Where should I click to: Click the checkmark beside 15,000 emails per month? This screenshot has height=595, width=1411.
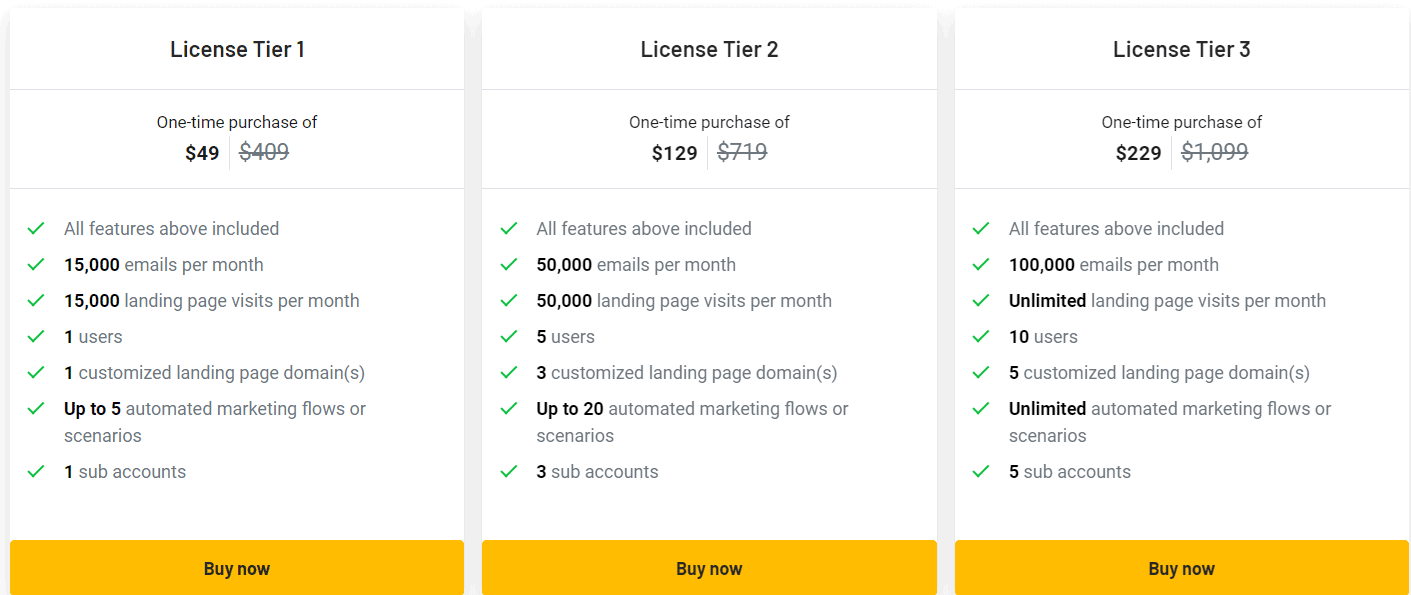36,264
